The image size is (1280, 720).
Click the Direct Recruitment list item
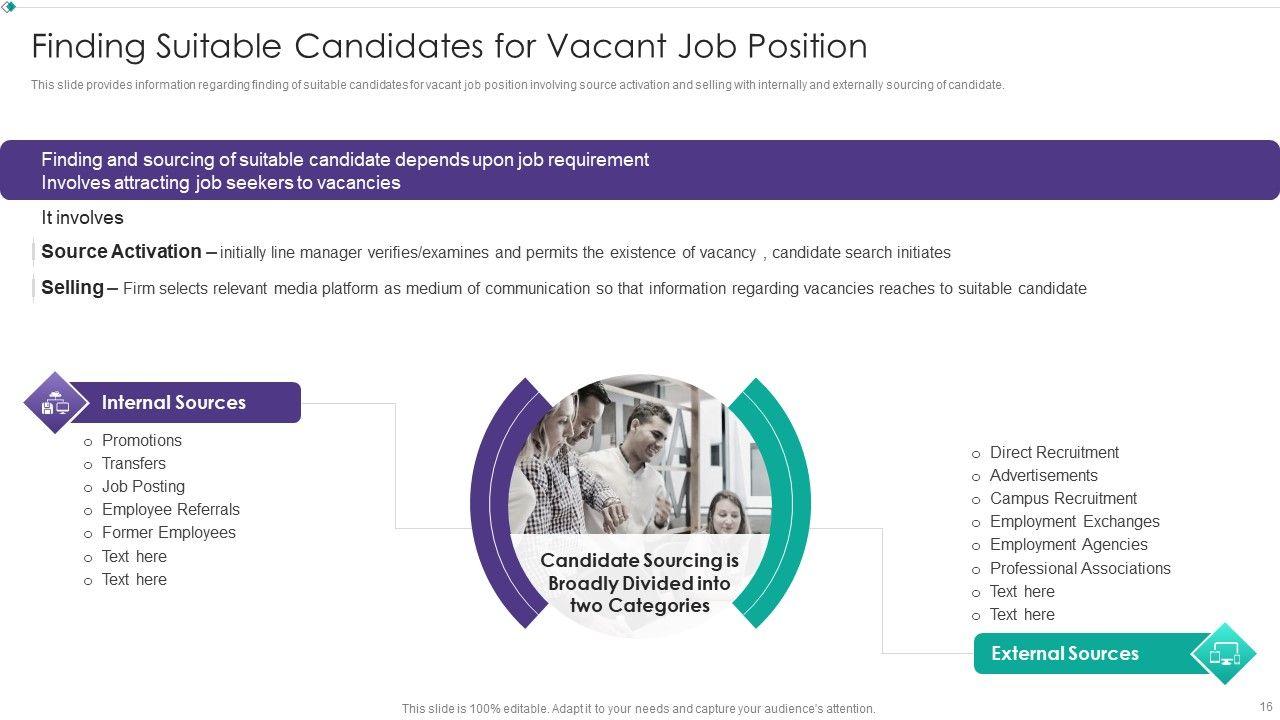(x=1054, y=453)
